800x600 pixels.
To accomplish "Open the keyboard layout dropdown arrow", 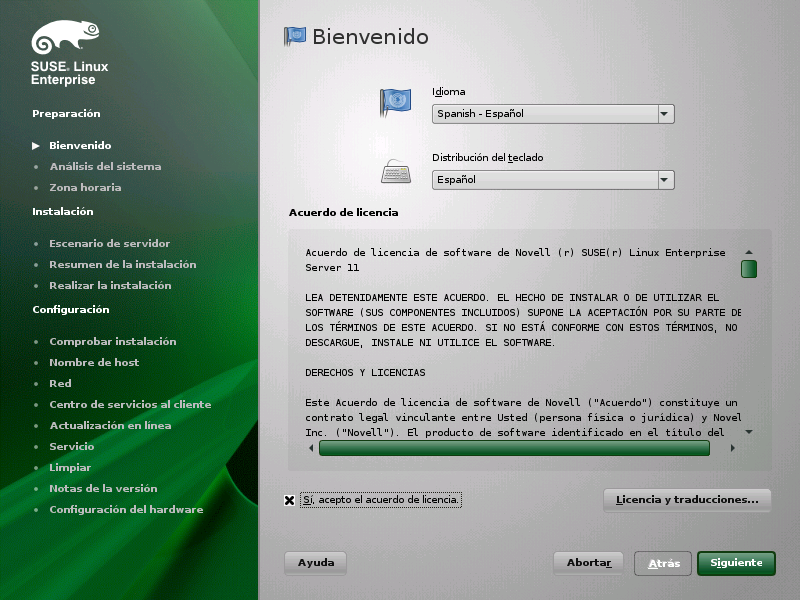I will click(x=664, y=180).
